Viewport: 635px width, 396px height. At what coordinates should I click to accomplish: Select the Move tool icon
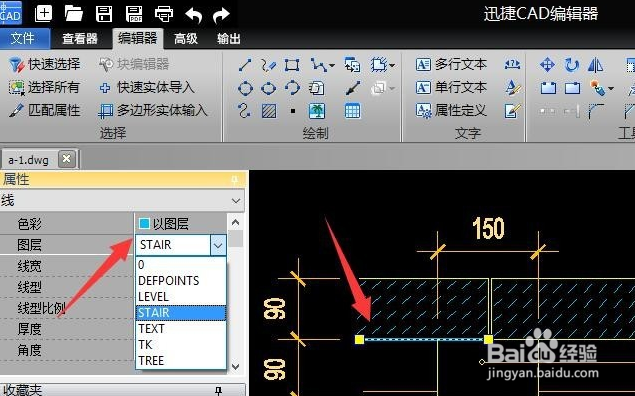pyautogui.click(x=547, y=65)
